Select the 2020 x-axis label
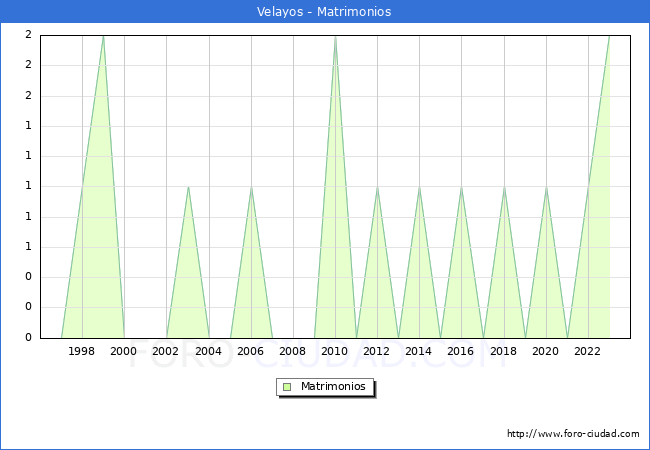Screen dimensions: 650x450 coord(546,351)
